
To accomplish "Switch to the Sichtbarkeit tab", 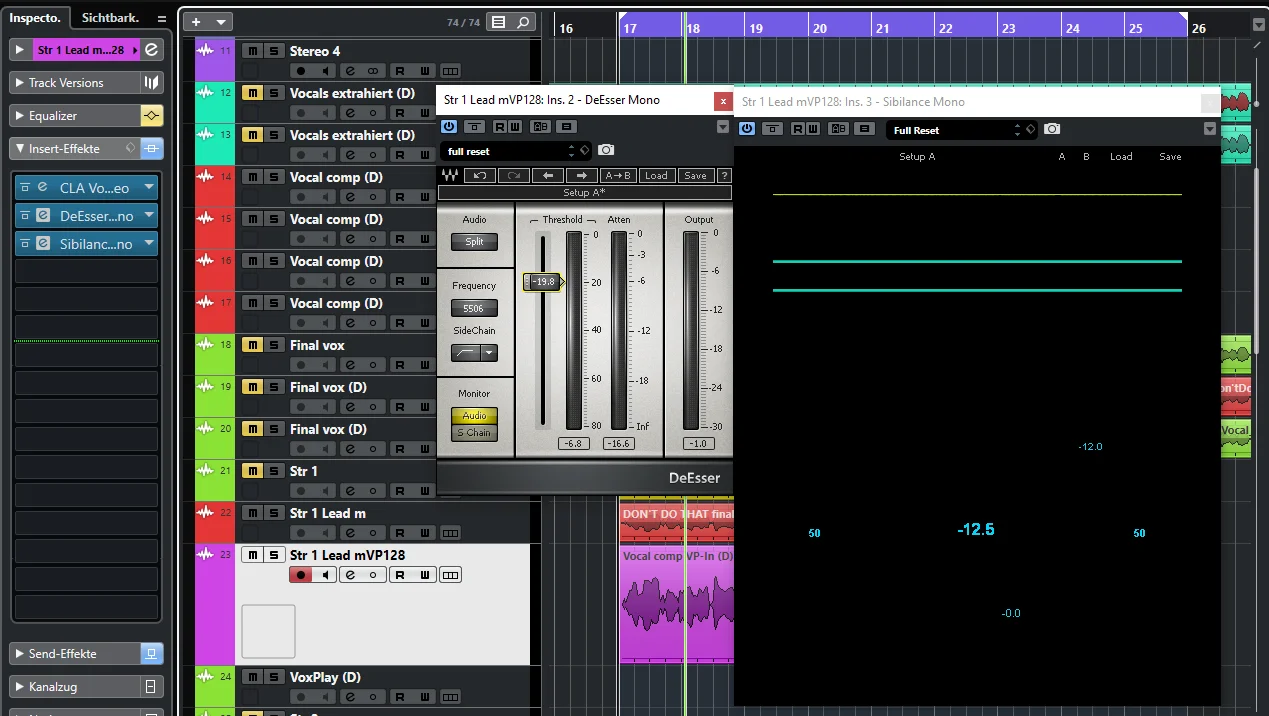I will coord(111,18).
